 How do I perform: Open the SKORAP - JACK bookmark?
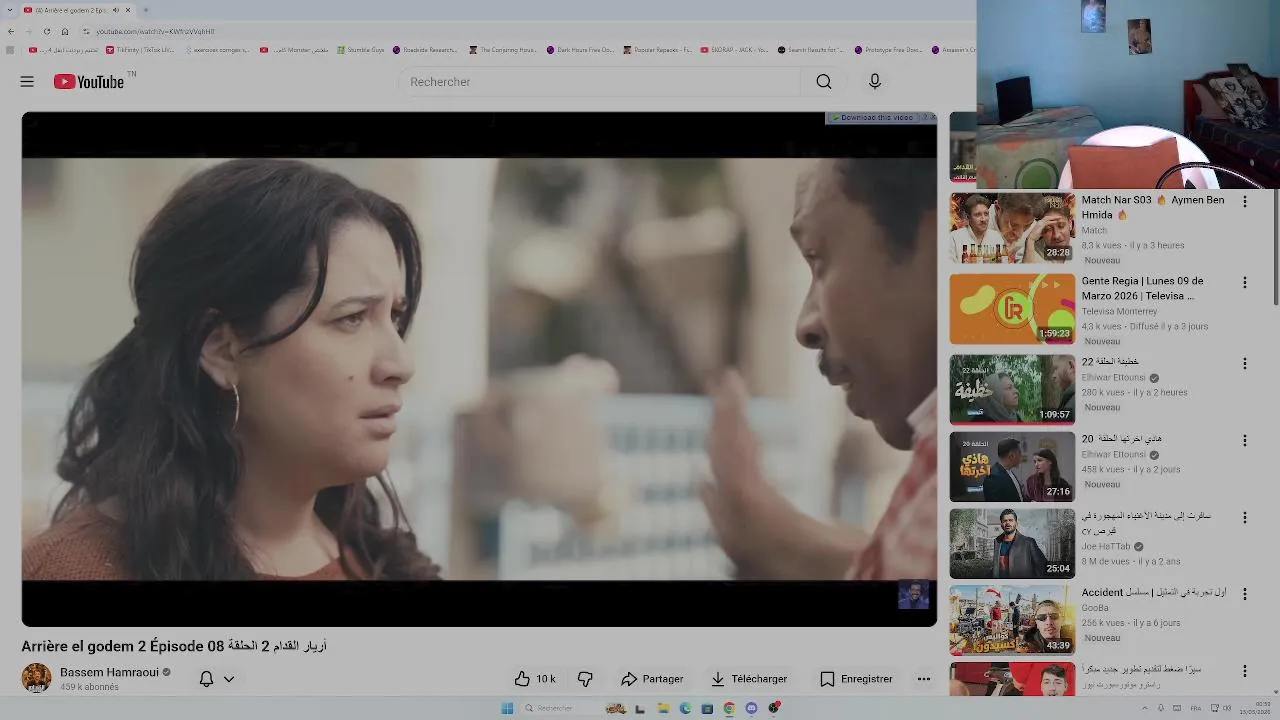(x=734, y=49)
